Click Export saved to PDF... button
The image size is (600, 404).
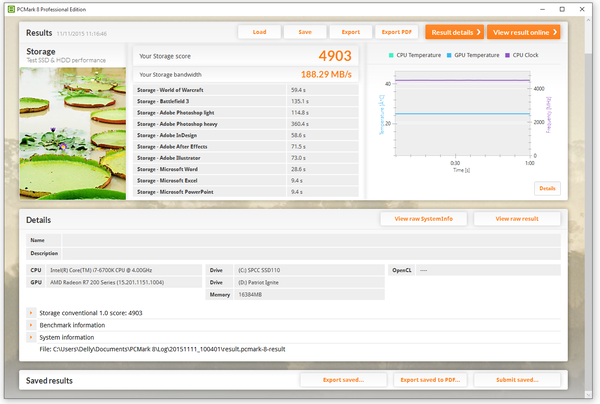(x=430, y=380)
